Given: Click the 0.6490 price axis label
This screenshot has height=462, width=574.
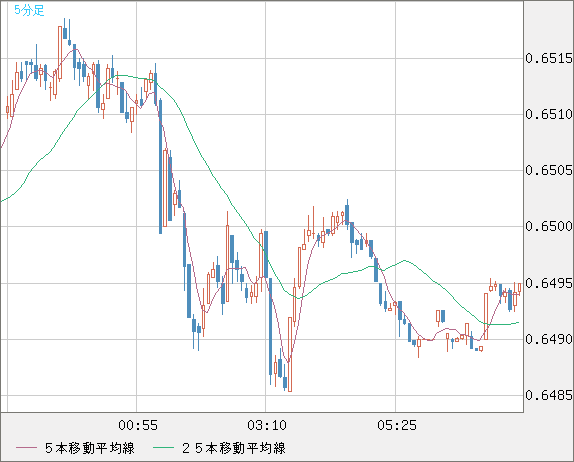Looking at the screenshot, I should pos(549,339).
